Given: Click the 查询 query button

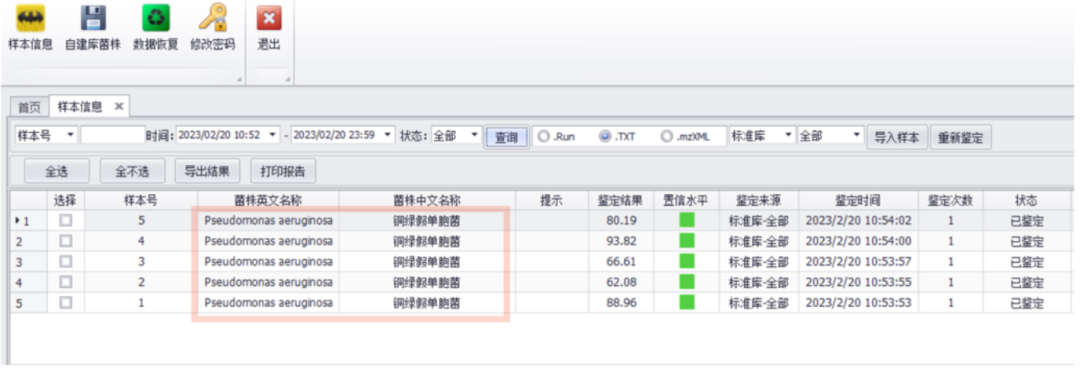Looking at the screenshot, I should [x=506, y=137].
